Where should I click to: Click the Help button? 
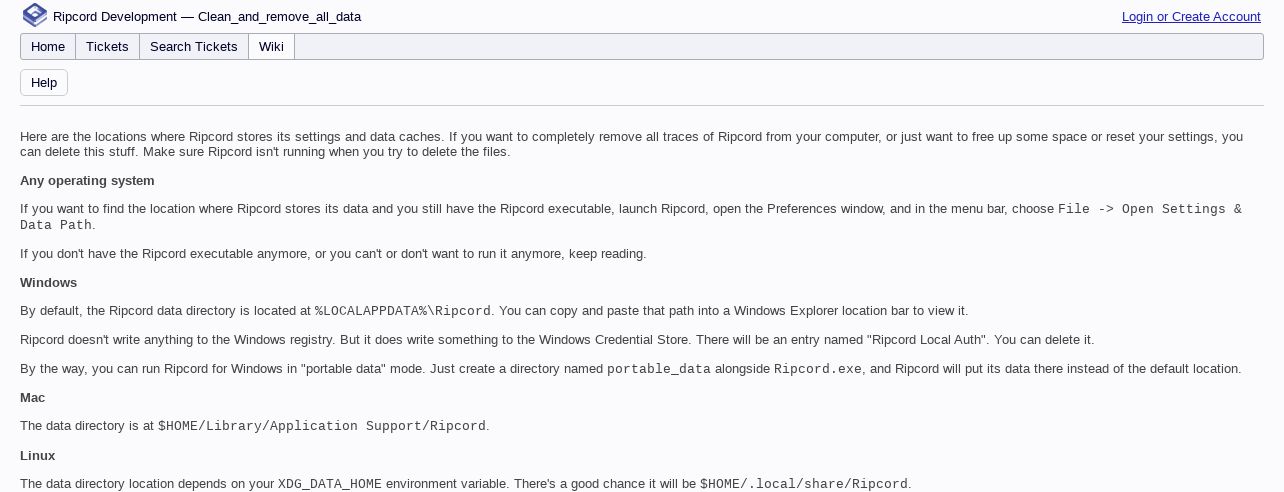pos(44,83)
